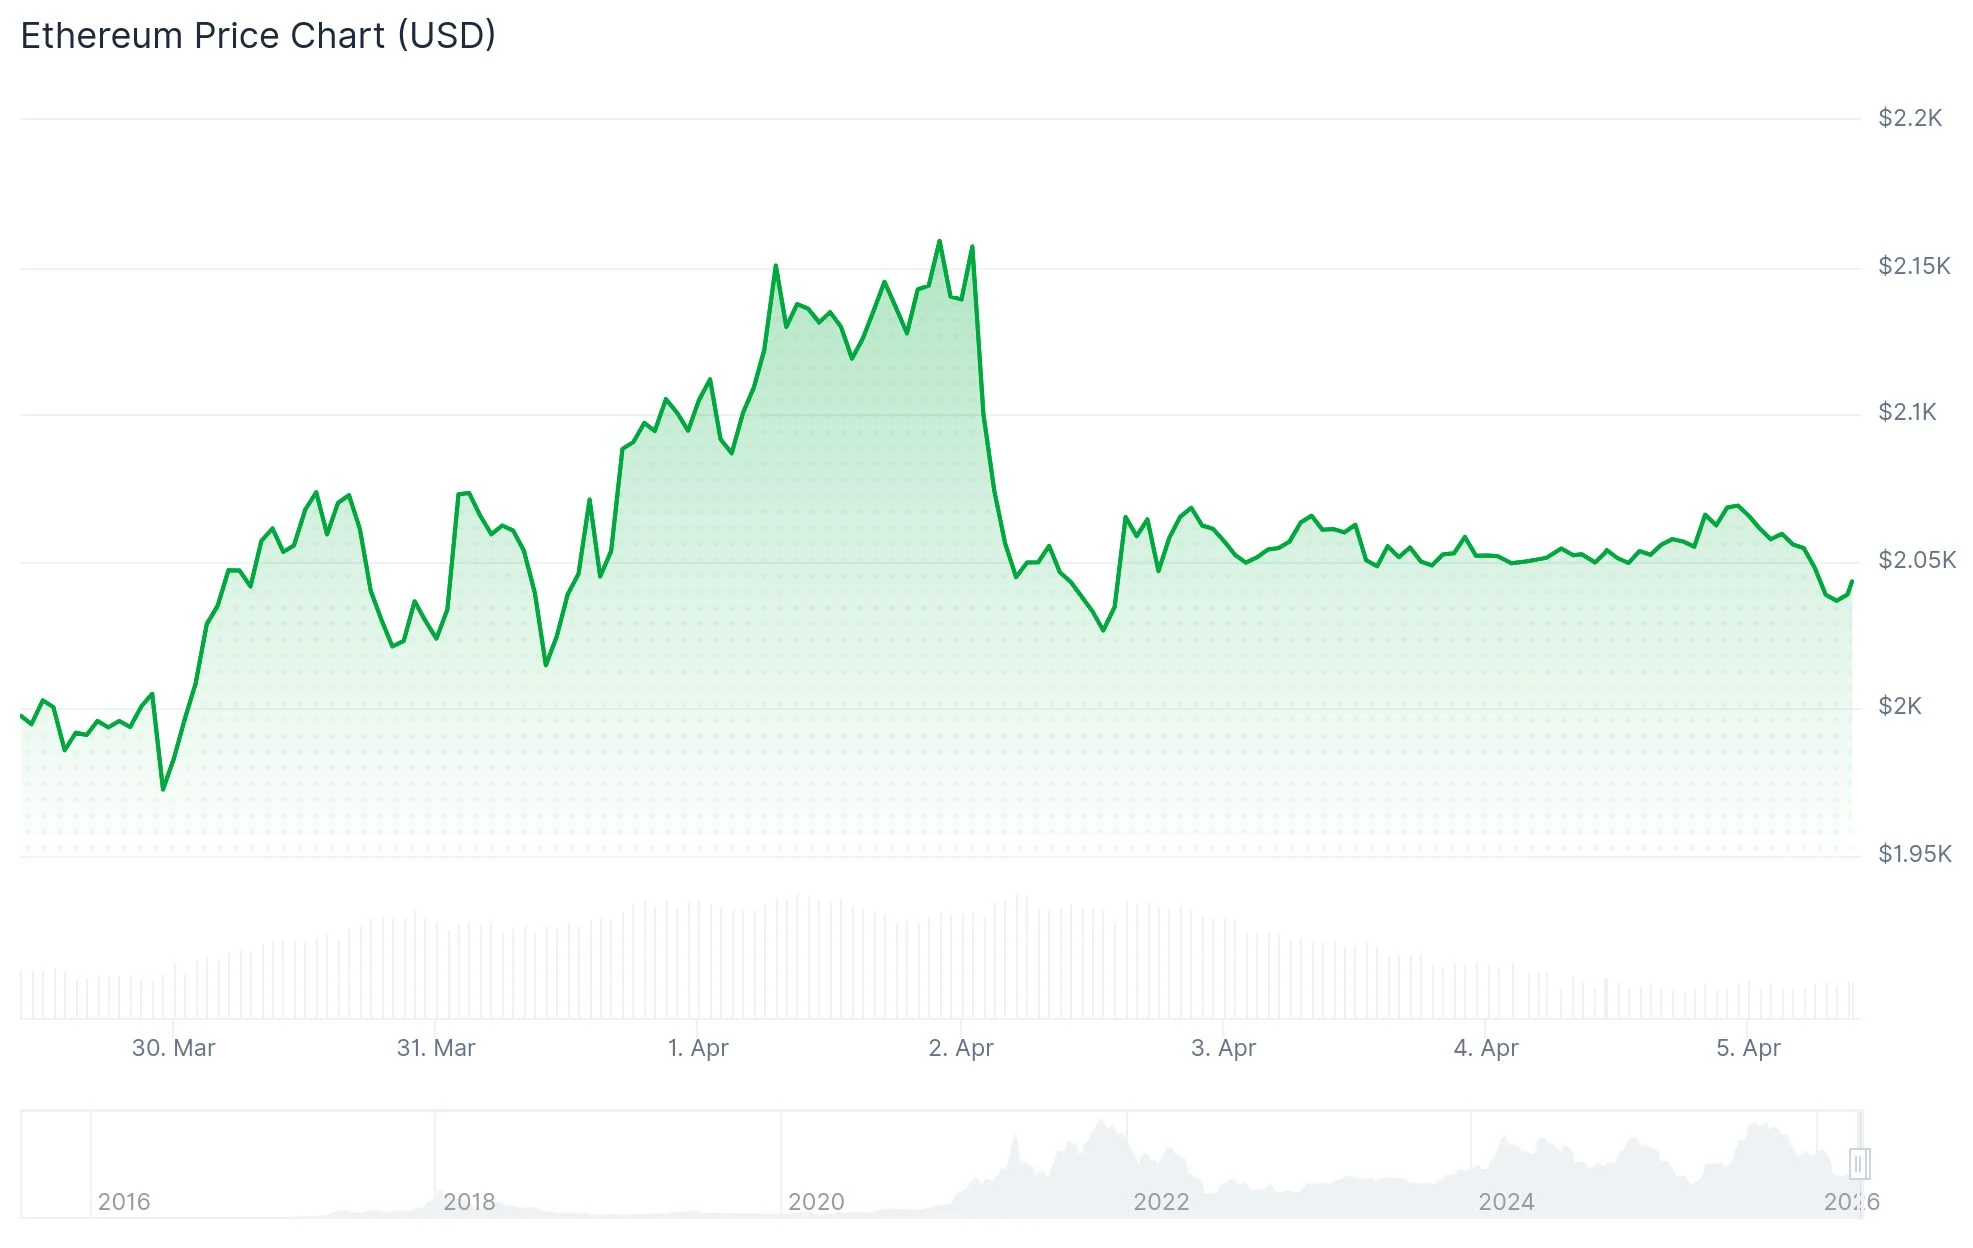Click the $2.15K price axis label
The image size is (1973, 1248).
click(1914, 266)
